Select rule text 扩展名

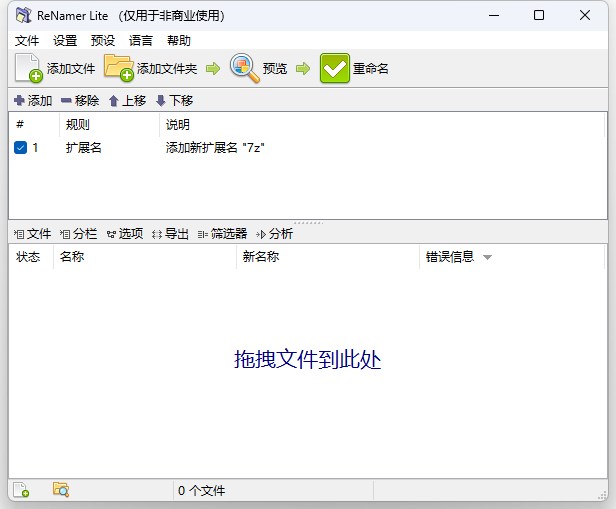point(84,148)
